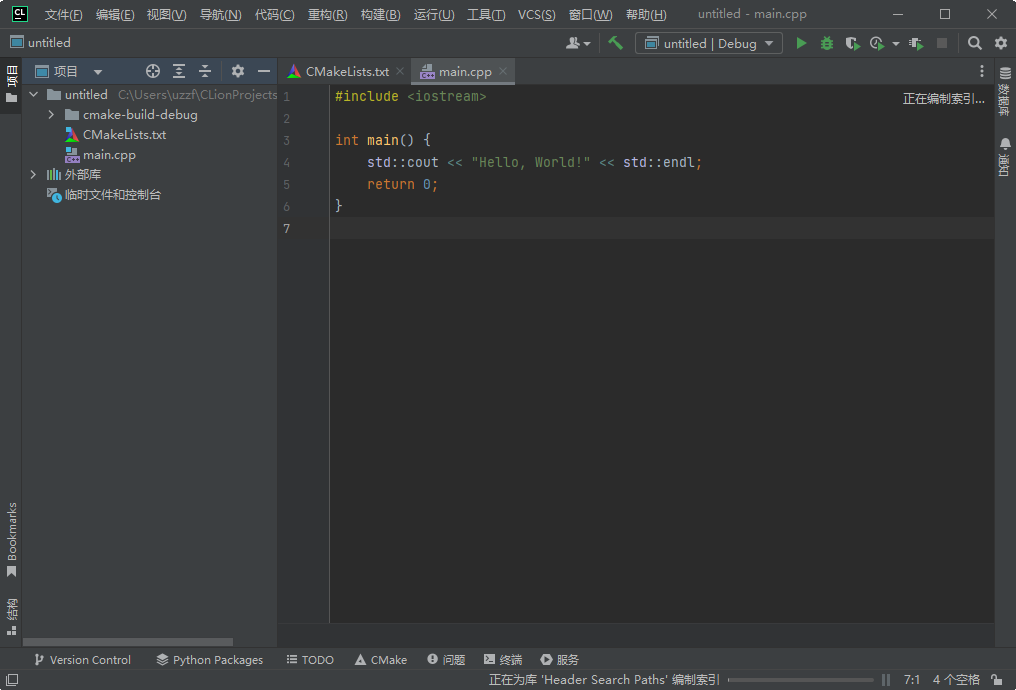The width and height of the screenshot is (1016, 690).
Task: Open the Tools menu
Action: click(x=486, y=14)
